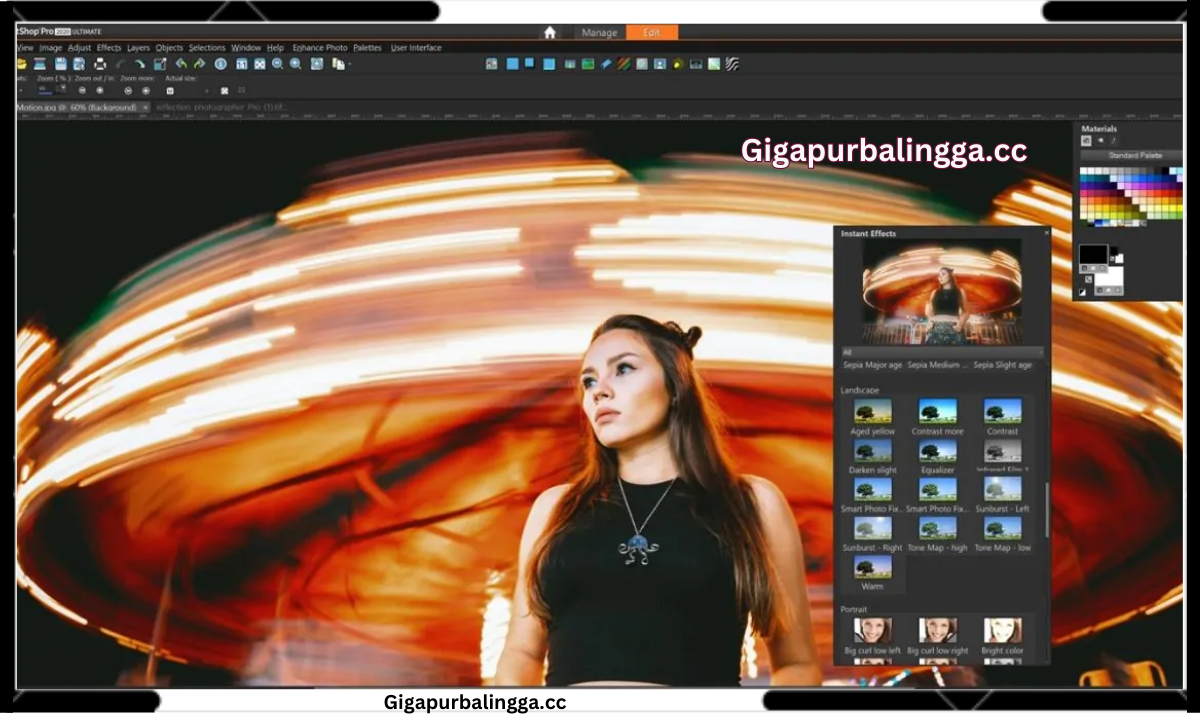Click the green Undo arrow icon
Viewport: 1200px width, 720px height.
click(182, 64)
